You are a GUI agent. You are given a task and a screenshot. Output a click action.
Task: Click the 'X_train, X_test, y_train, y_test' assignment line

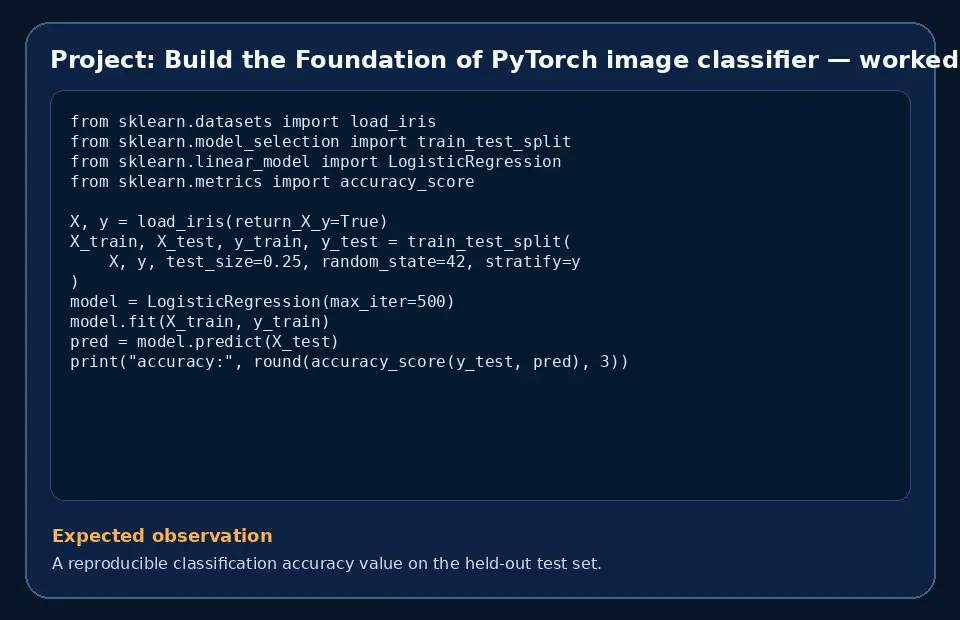pos(320,242)
